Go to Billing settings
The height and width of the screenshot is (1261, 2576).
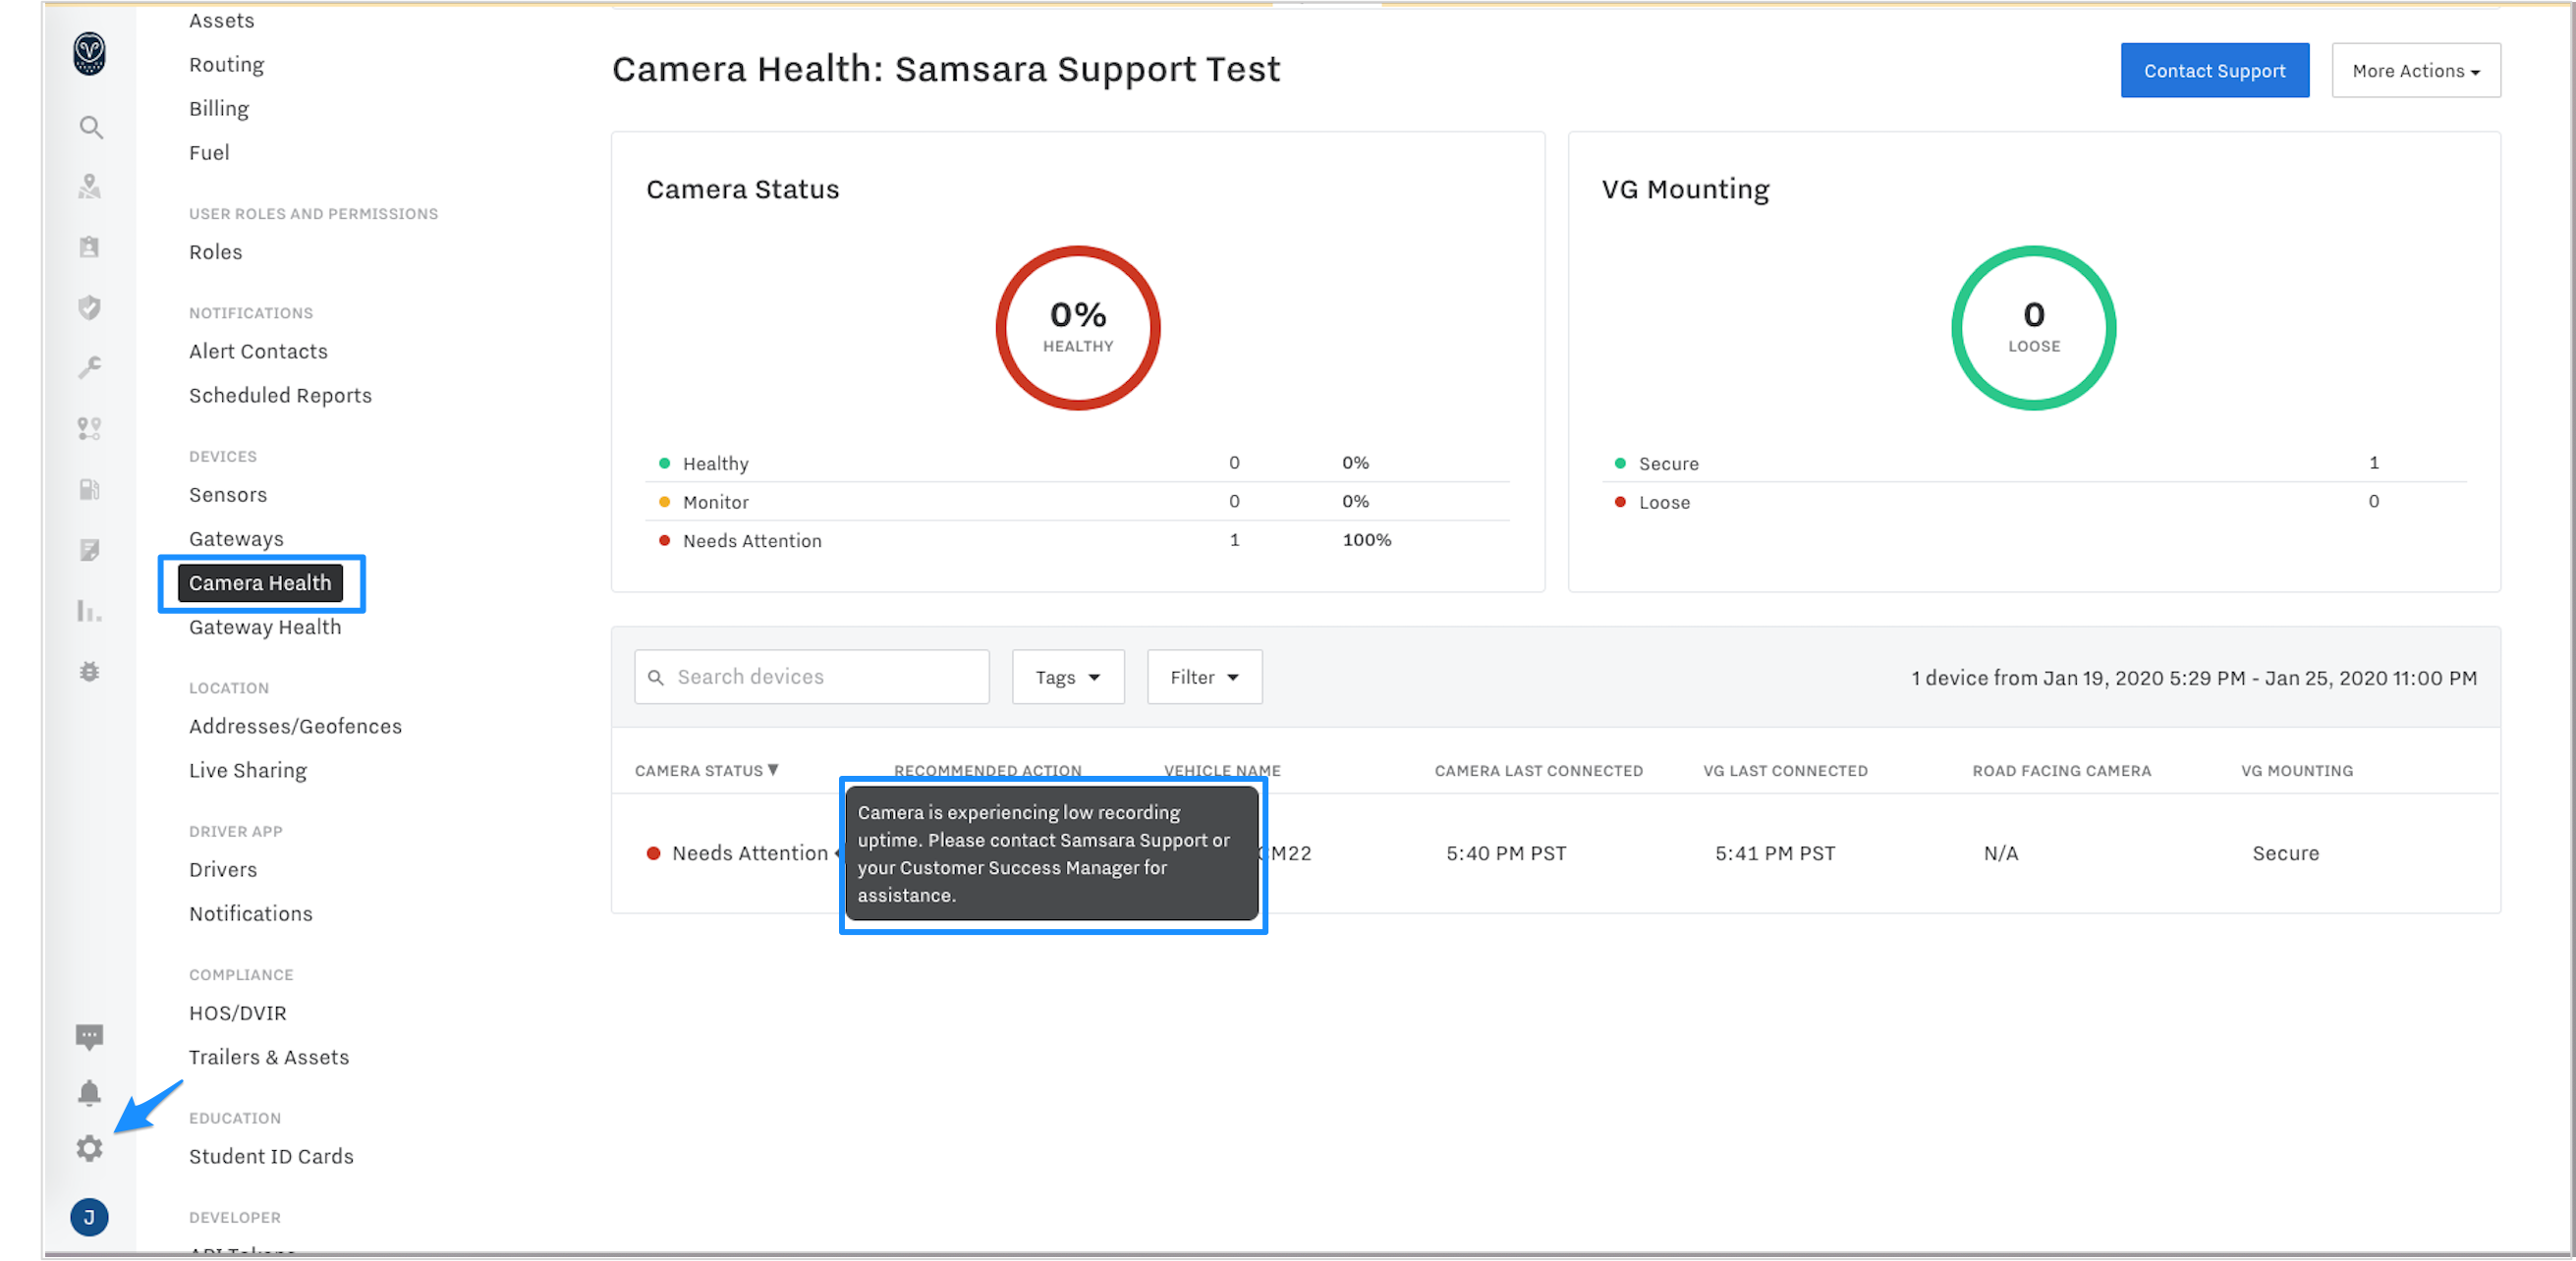219,109
